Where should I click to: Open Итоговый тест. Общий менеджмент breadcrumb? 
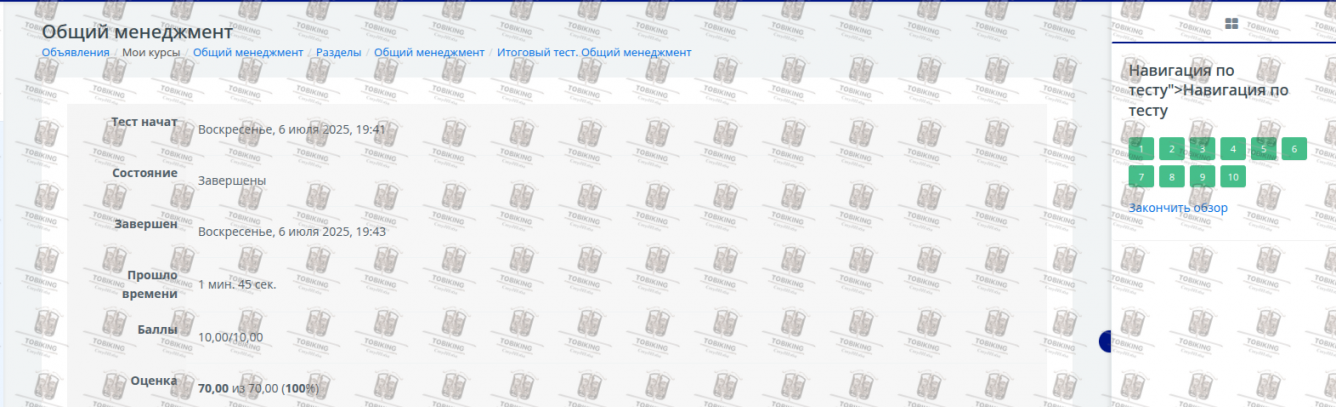pyautogui.click(x=594, y=52)
